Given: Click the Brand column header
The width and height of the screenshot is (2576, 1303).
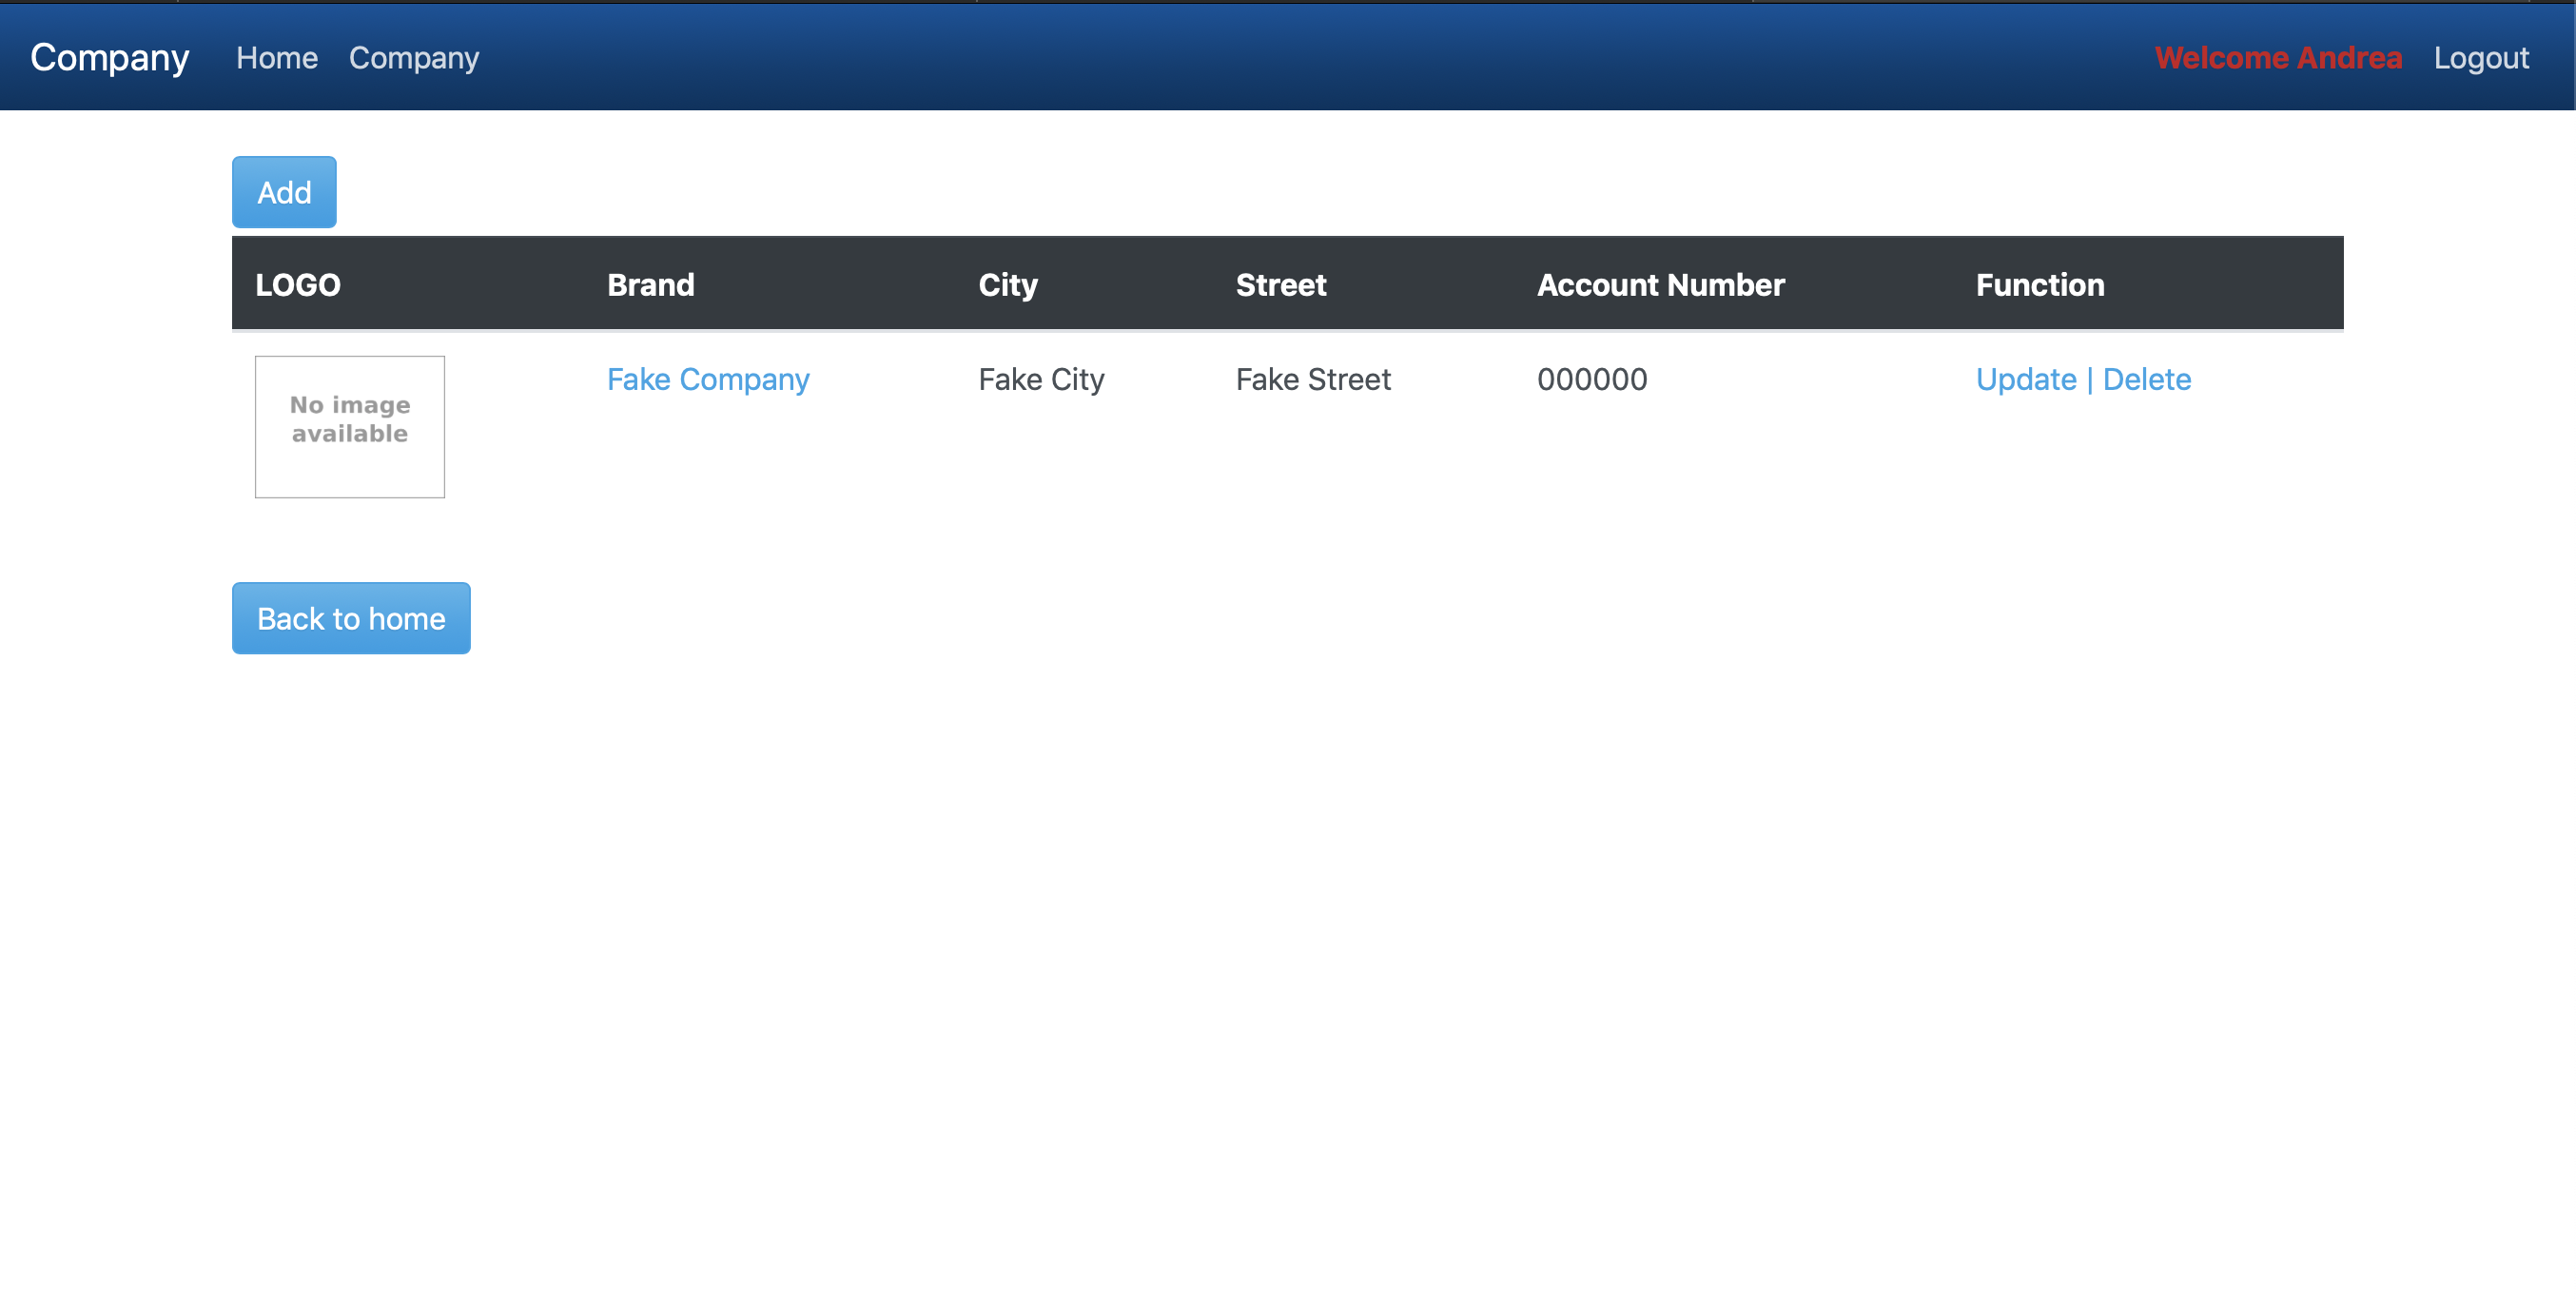Looking at the screenshot, I should (651, 285).
